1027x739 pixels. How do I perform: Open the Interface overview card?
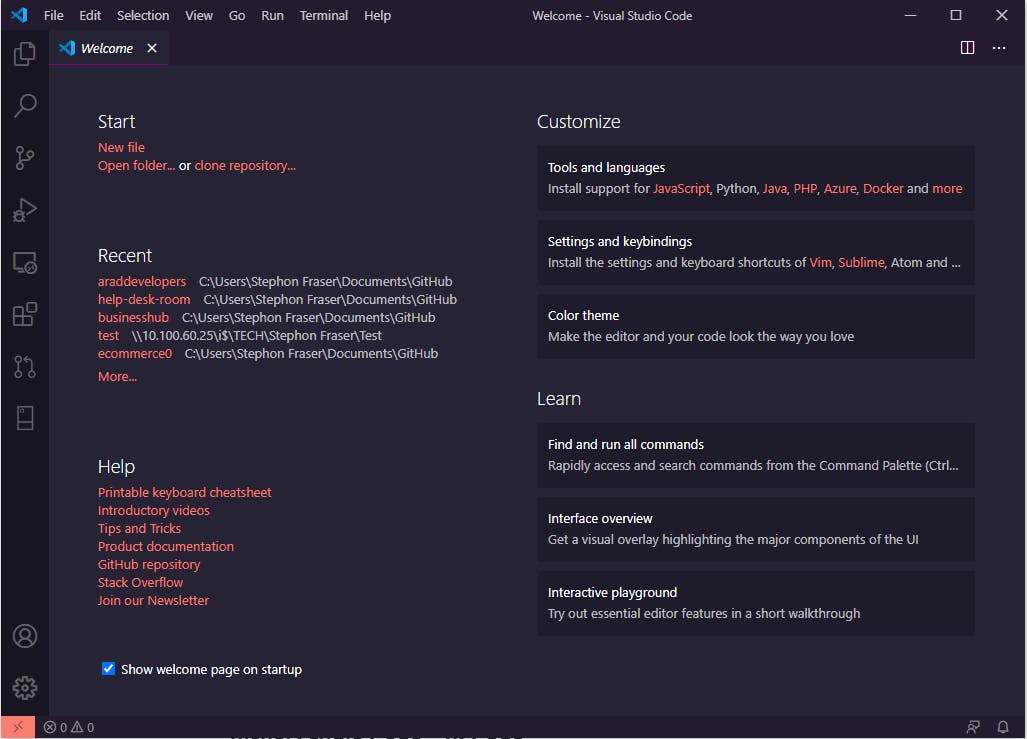point(756,529)
